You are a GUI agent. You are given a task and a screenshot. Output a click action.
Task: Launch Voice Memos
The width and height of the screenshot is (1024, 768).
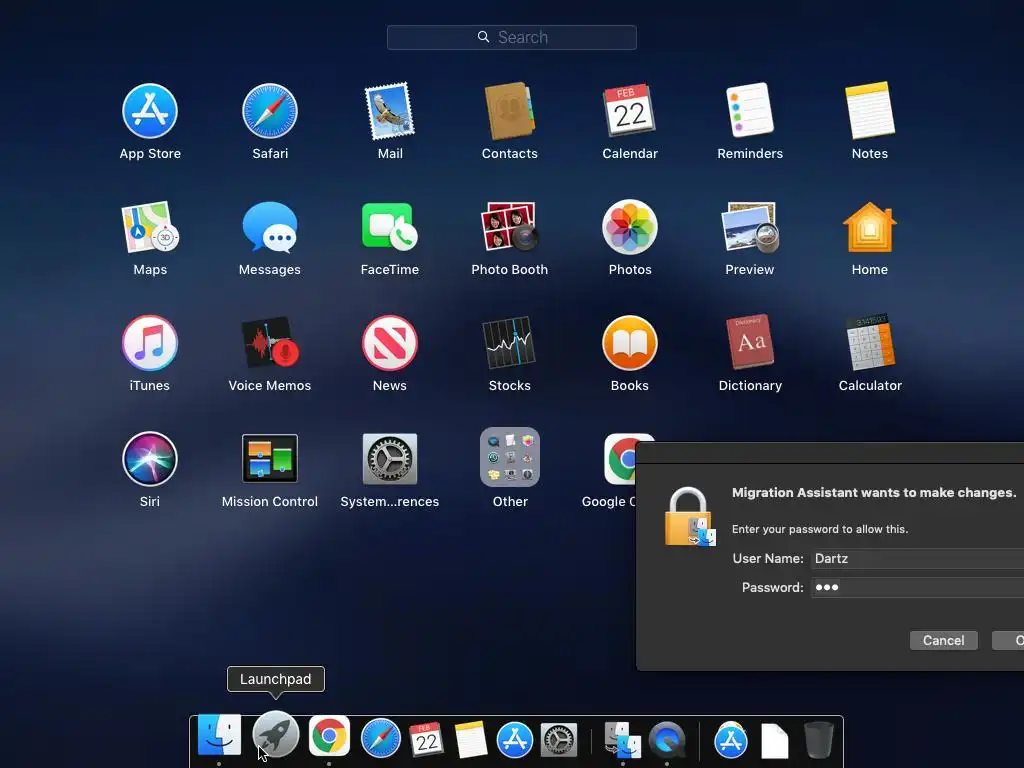point(270,343)
